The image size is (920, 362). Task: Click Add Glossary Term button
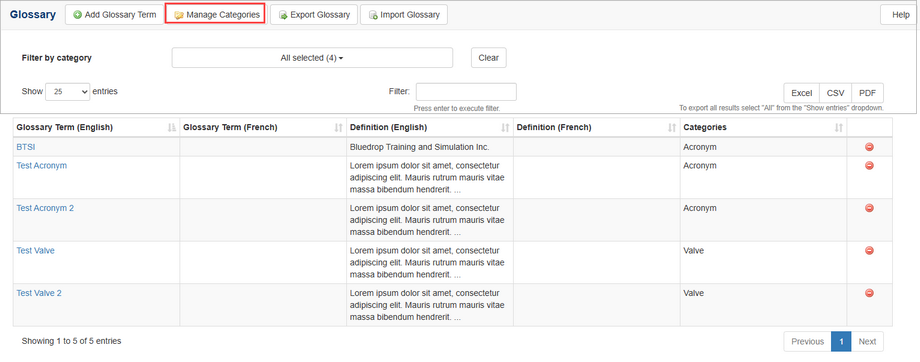[x=114, y=15]
